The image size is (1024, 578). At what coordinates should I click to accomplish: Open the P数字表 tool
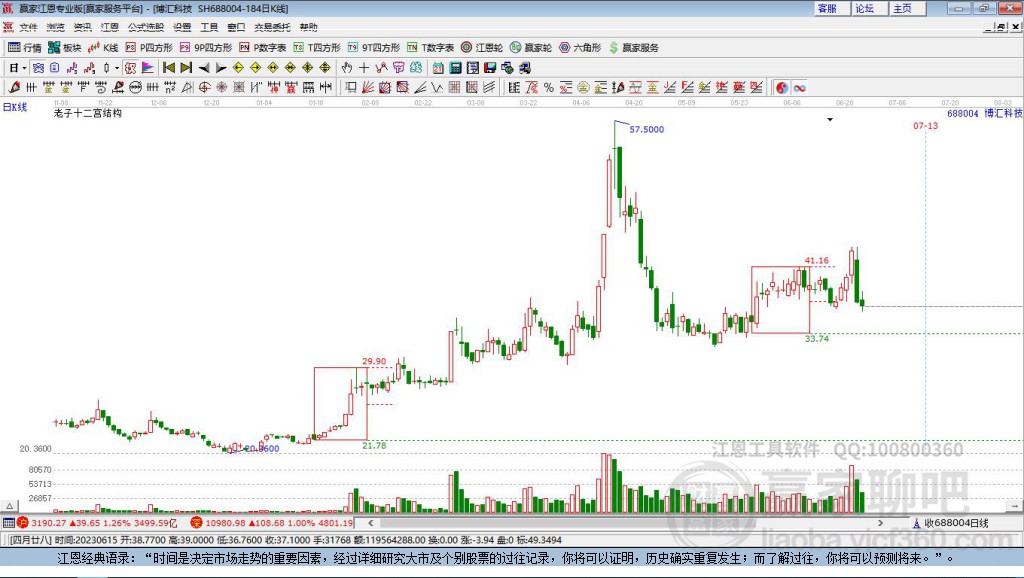[x=263, y=48]
